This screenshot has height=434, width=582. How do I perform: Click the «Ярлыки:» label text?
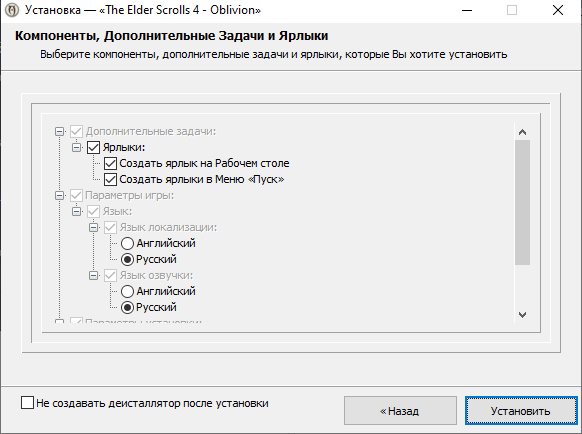[124, 147]
